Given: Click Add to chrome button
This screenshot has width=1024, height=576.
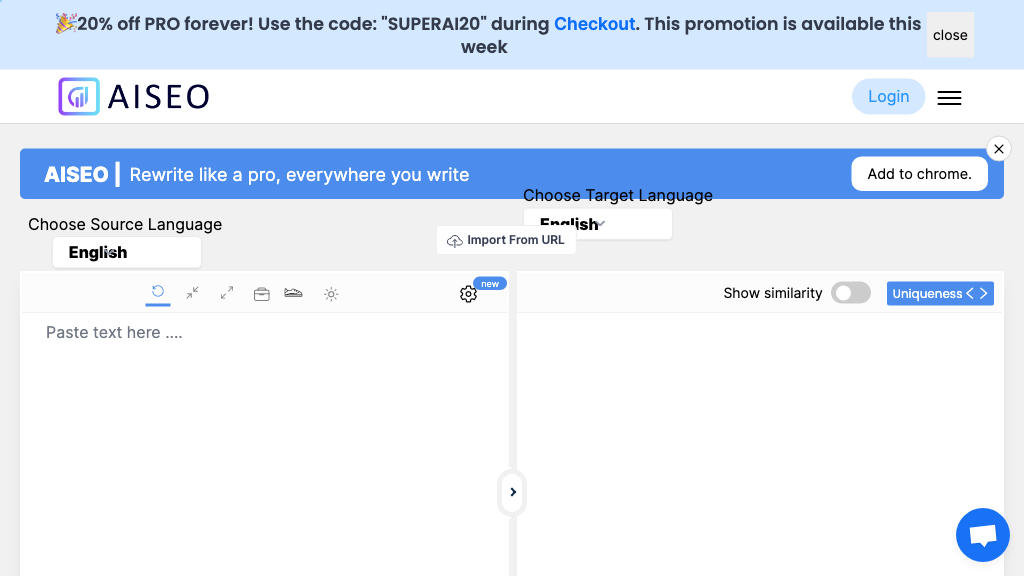Looking at the screenshot, I should click(x=919, y=174).
